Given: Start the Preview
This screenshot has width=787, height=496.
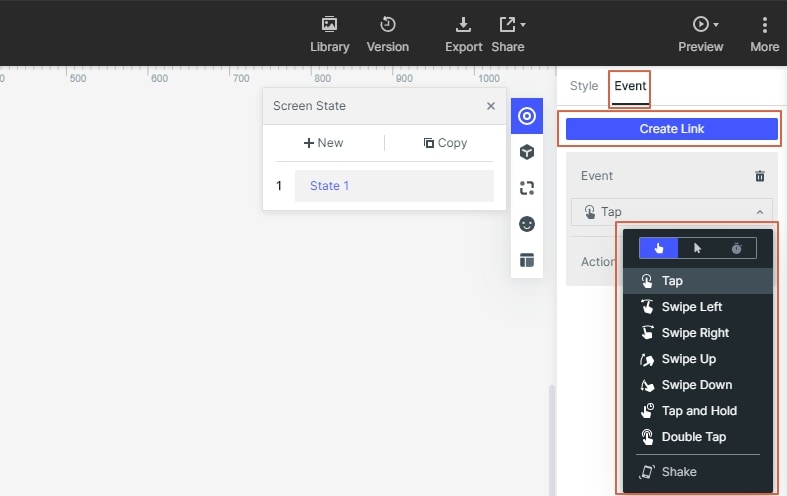Looking at the screenshot, I should [700, 35].
